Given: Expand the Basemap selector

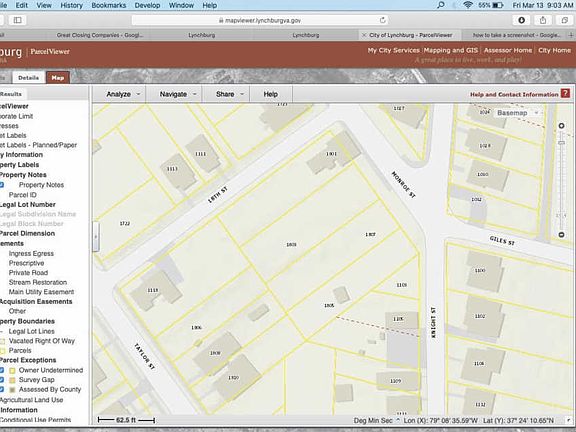Looking at the screenshot, I should click(517, 113).
